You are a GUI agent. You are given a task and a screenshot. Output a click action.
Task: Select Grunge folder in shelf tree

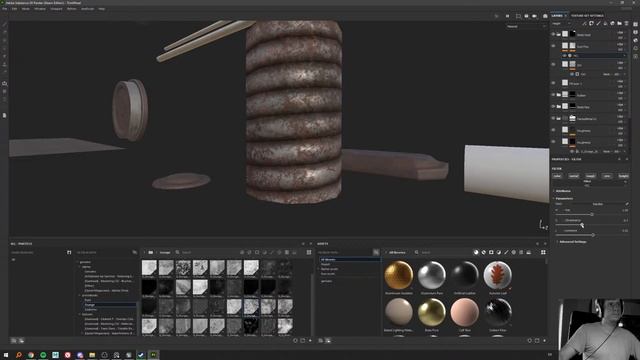[x=90, y=304]
